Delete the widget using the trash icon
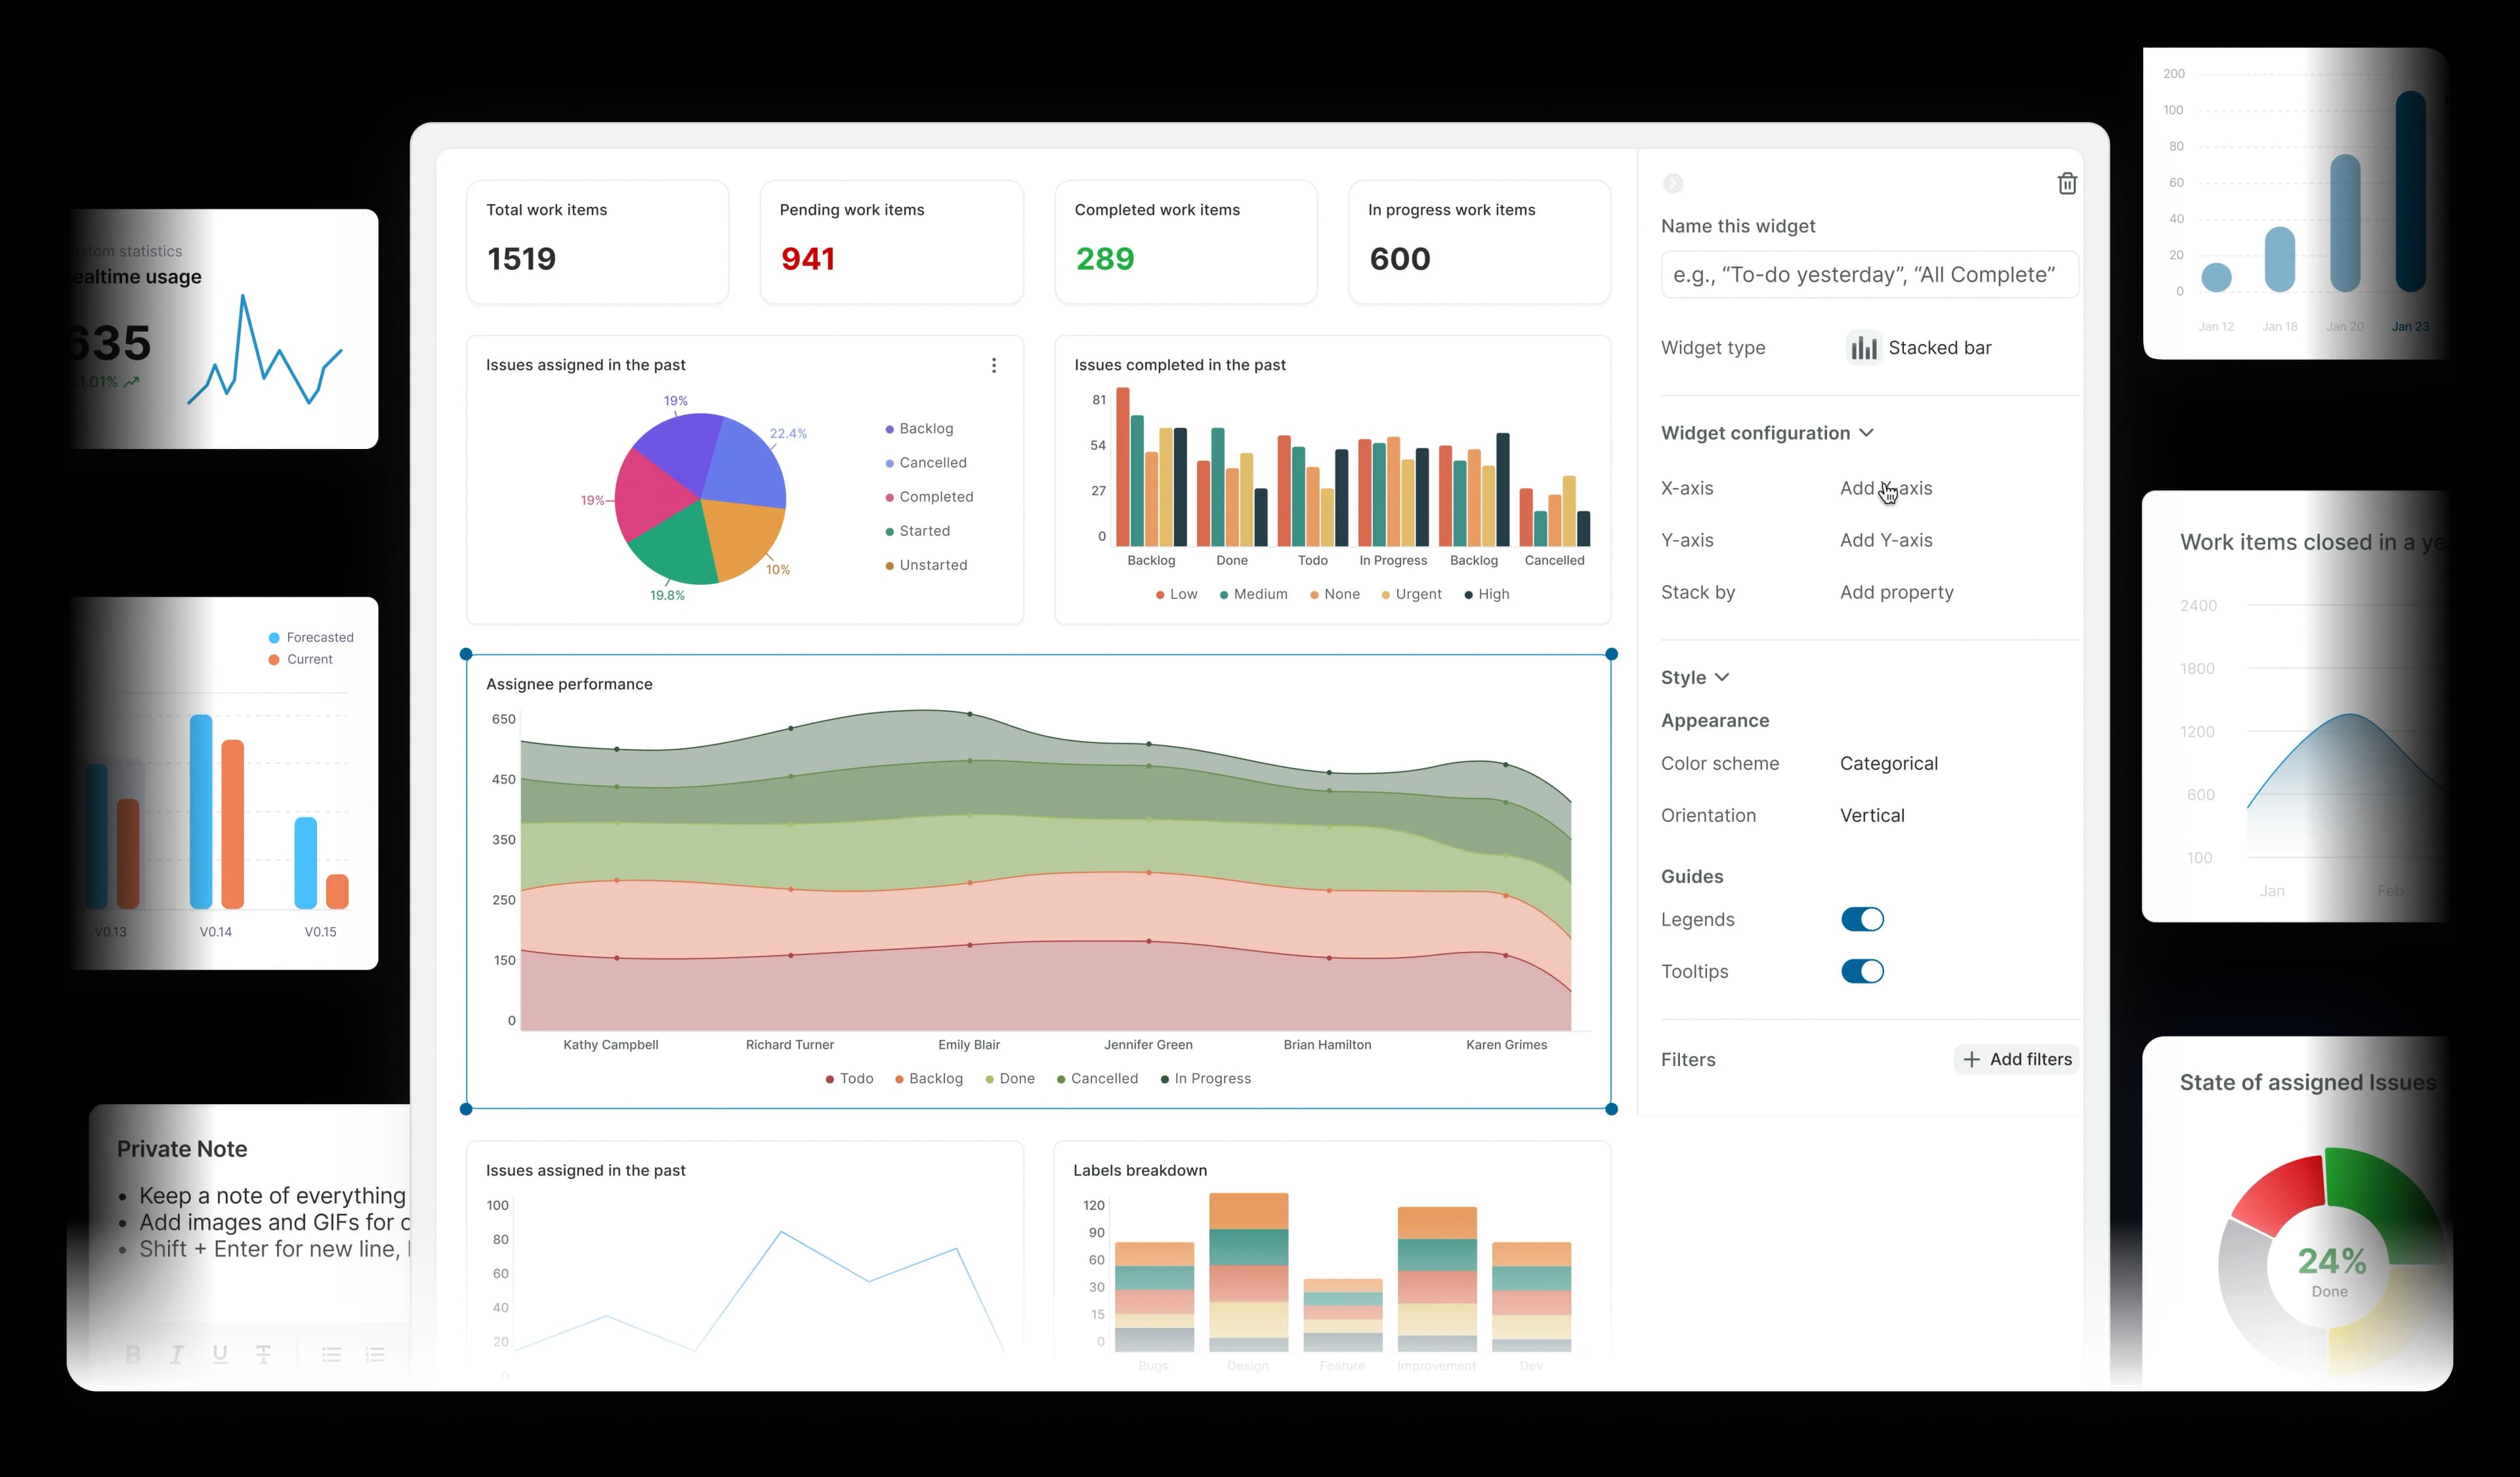 (x=2066, y=183)
